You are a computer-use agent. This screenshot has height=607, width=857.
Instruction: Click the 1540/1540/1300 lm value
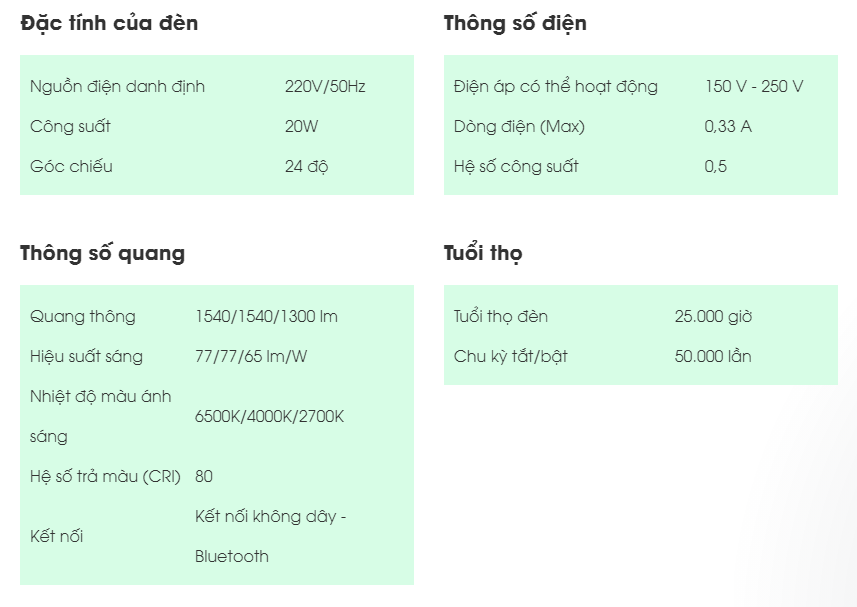[x=266, y=316]
